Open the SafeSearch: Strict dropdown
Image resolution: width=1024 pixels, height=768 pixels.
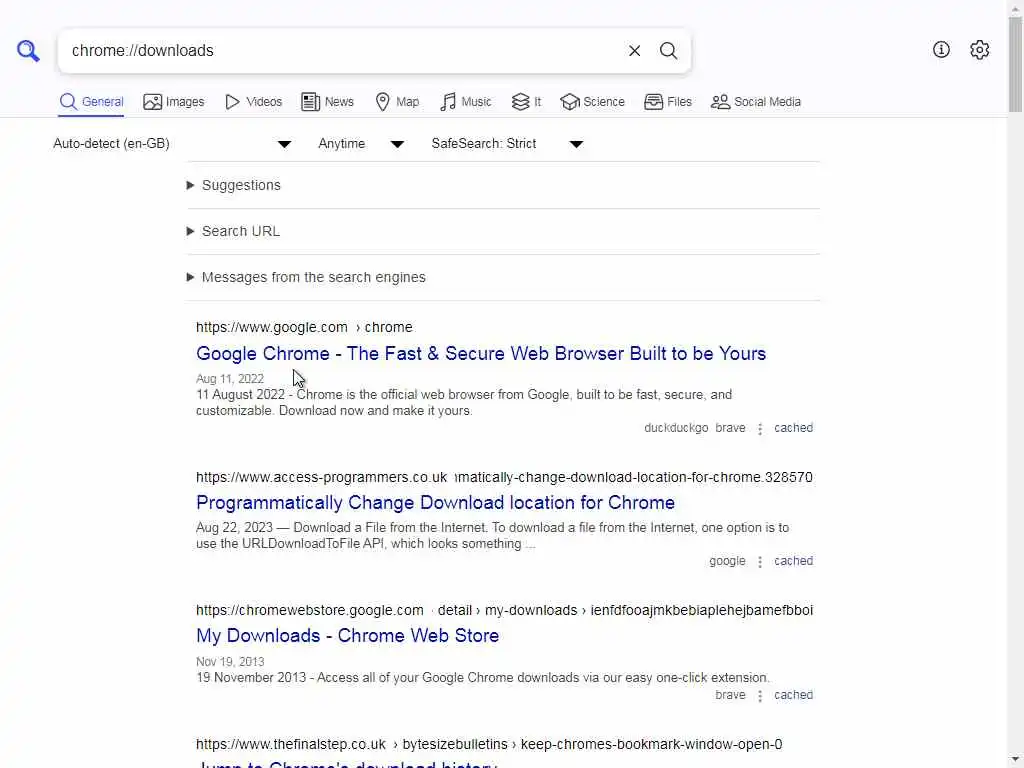(507, 144)
